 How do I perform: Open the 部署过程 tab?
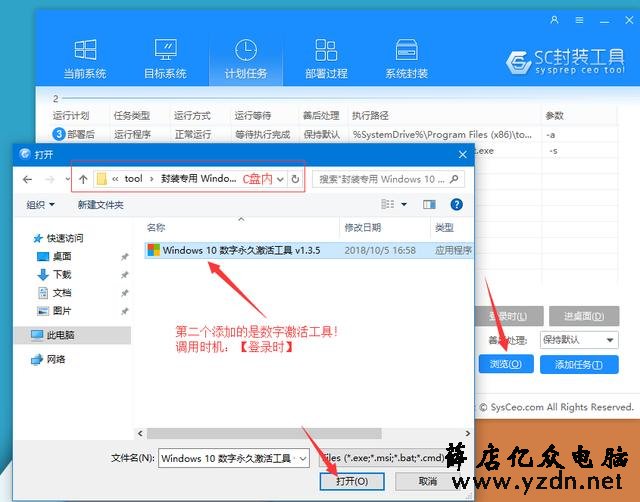pyautogui.click(x=326, y=60)
